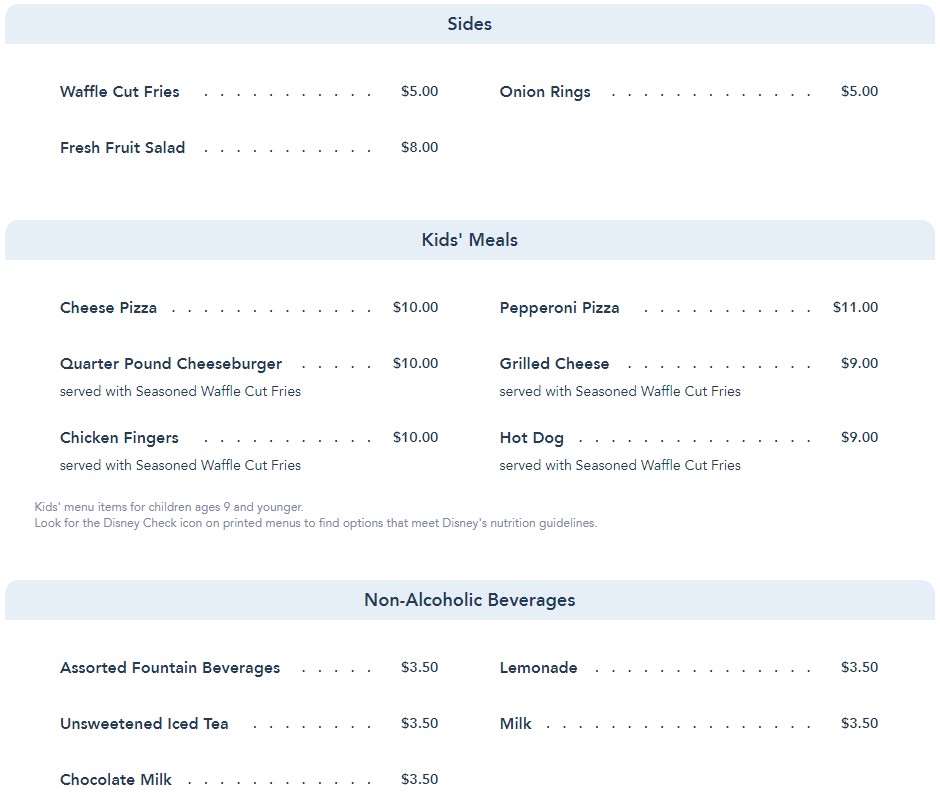The height and width of the screenshot is (810, 940).
Task: Select Waffle Cut Fries menu item
Action: click(x=120, y=92)
